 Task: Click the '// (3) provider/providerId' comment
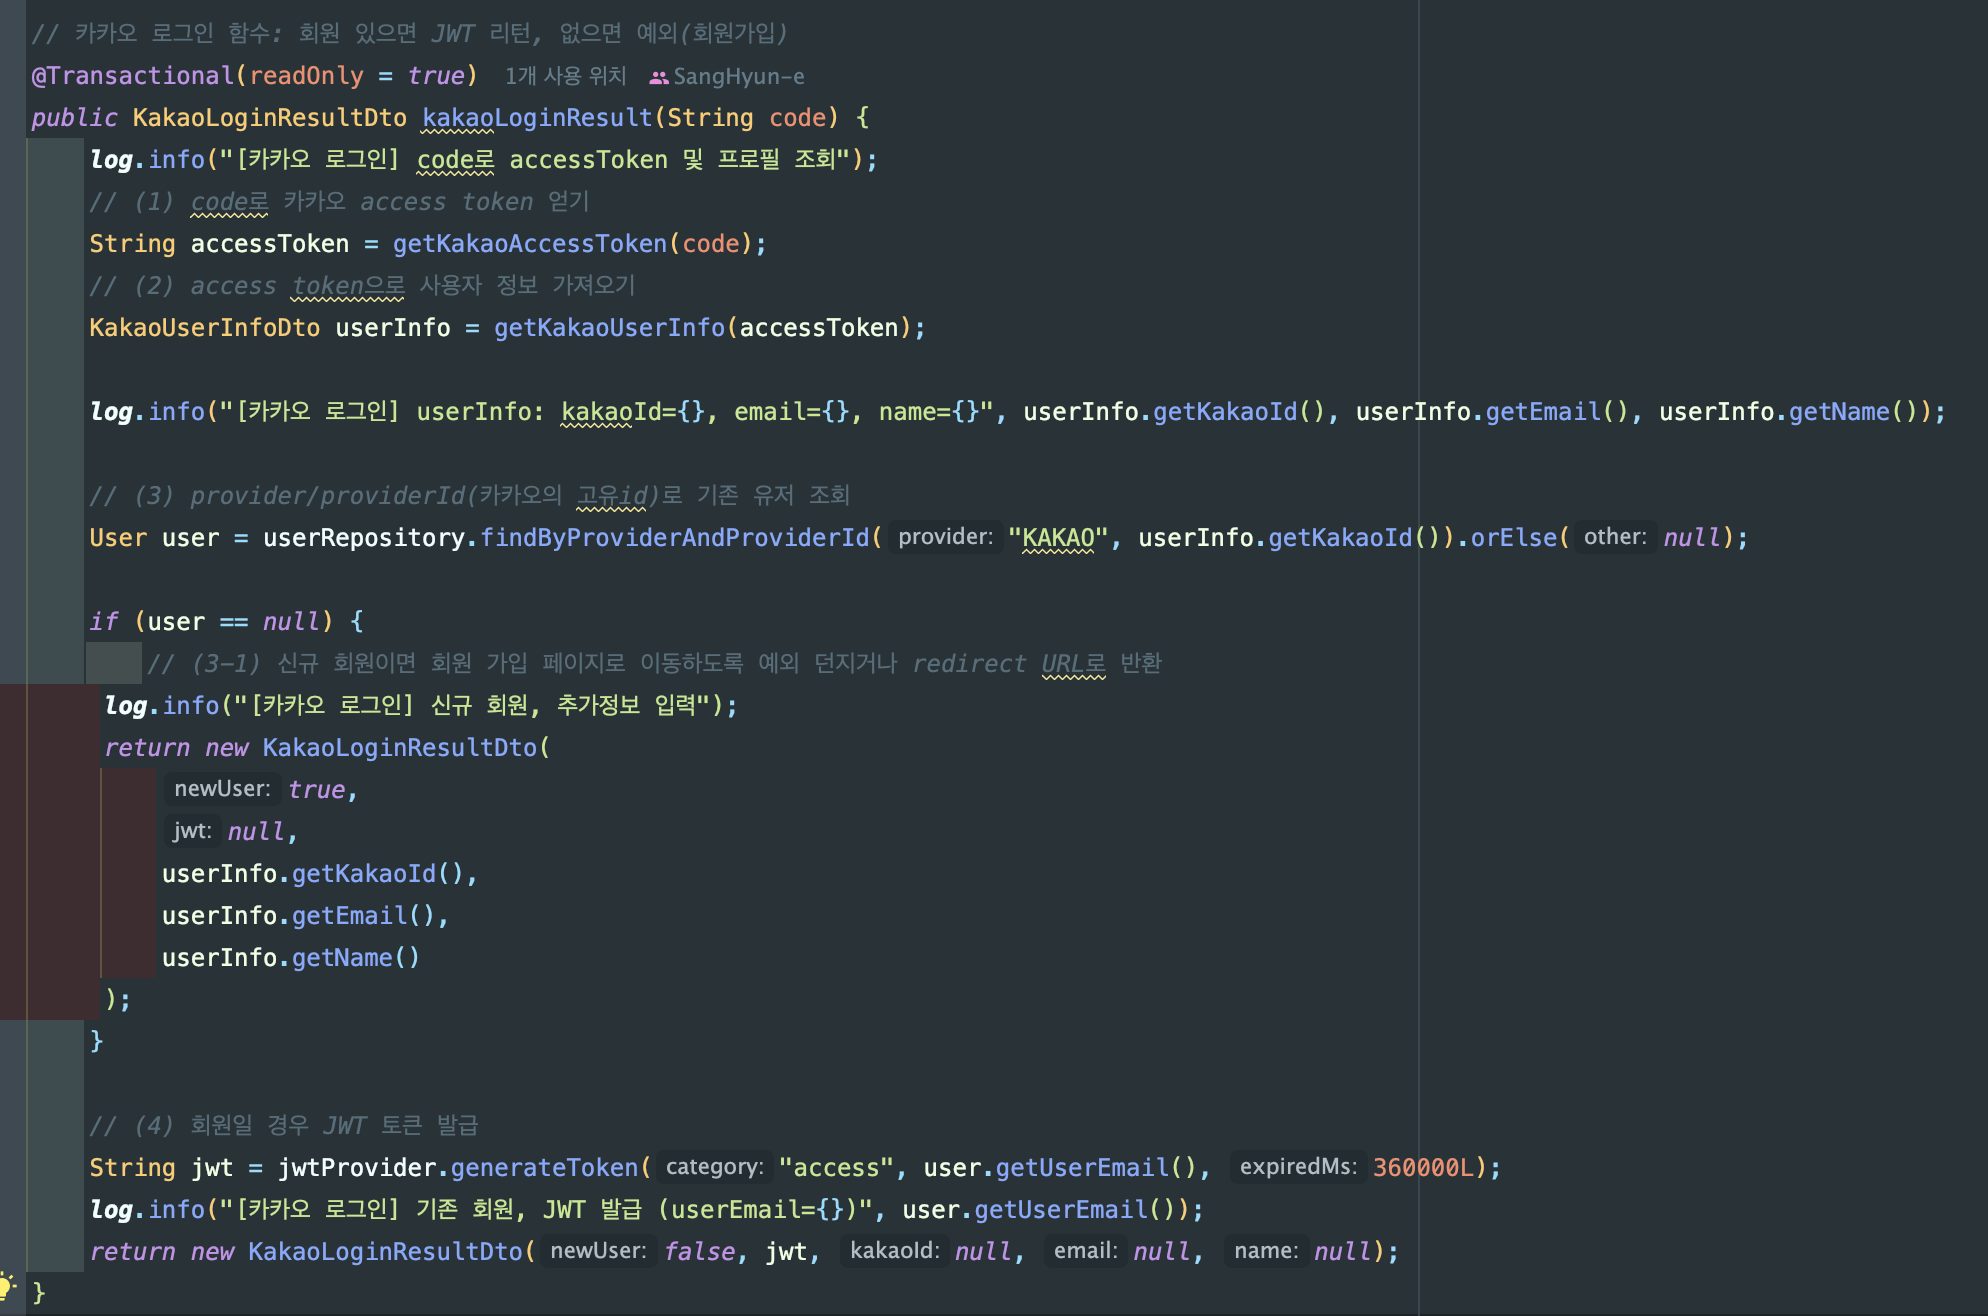469,496
